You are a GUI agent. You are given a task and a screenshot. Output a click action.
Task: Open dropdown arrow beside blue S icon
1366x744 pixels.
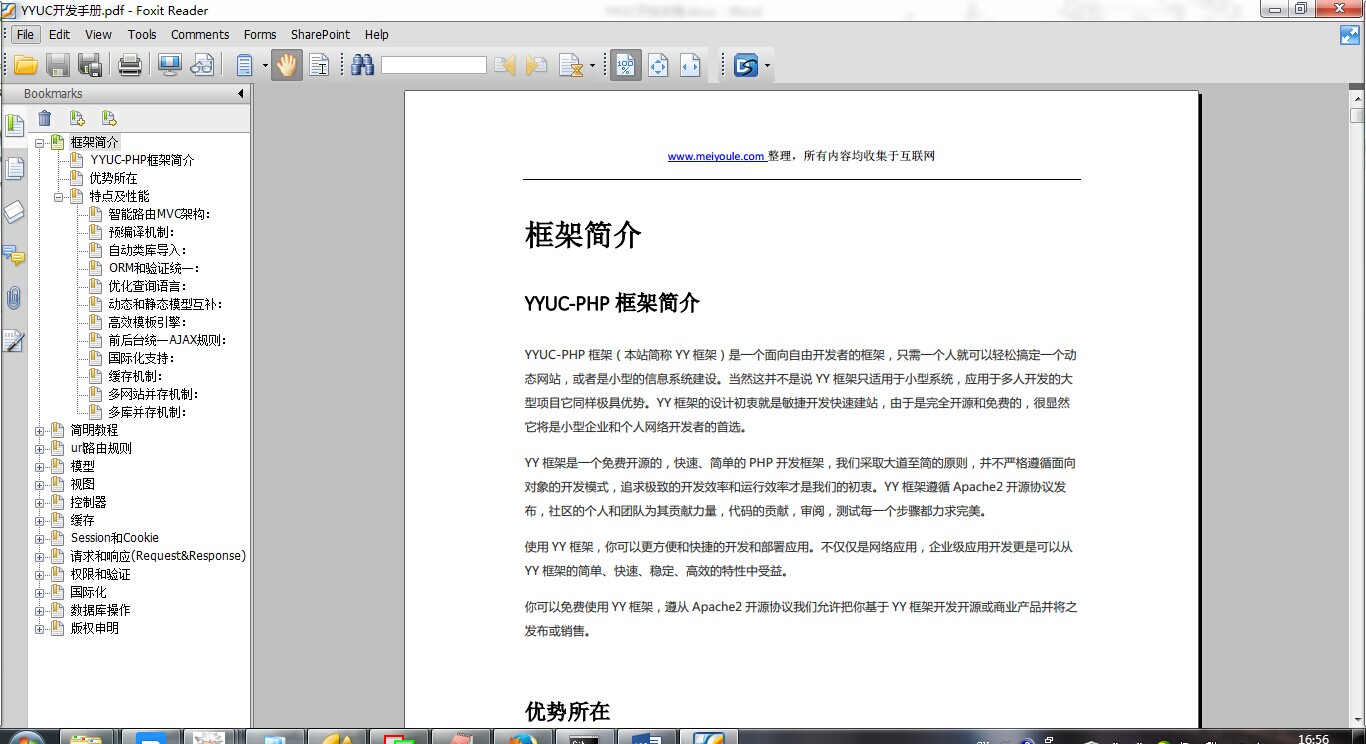pos(767,66)
